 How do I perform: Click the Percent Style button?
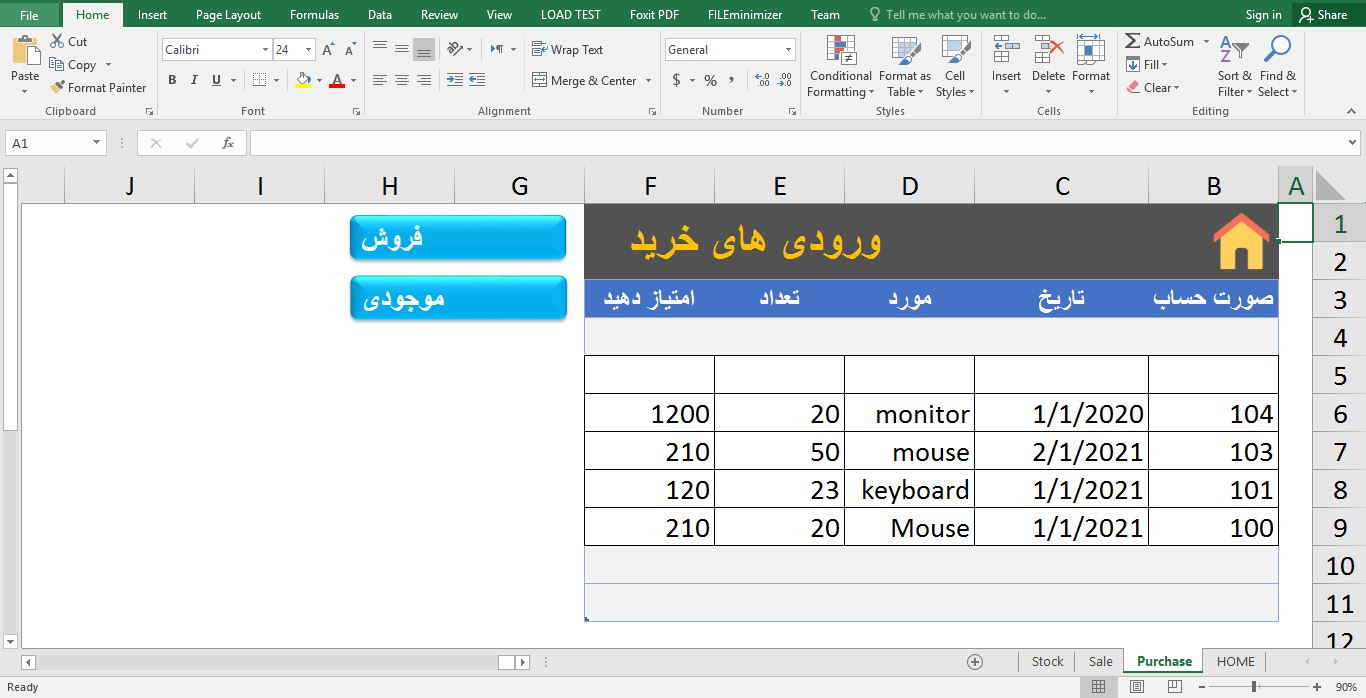pos(710,80)
